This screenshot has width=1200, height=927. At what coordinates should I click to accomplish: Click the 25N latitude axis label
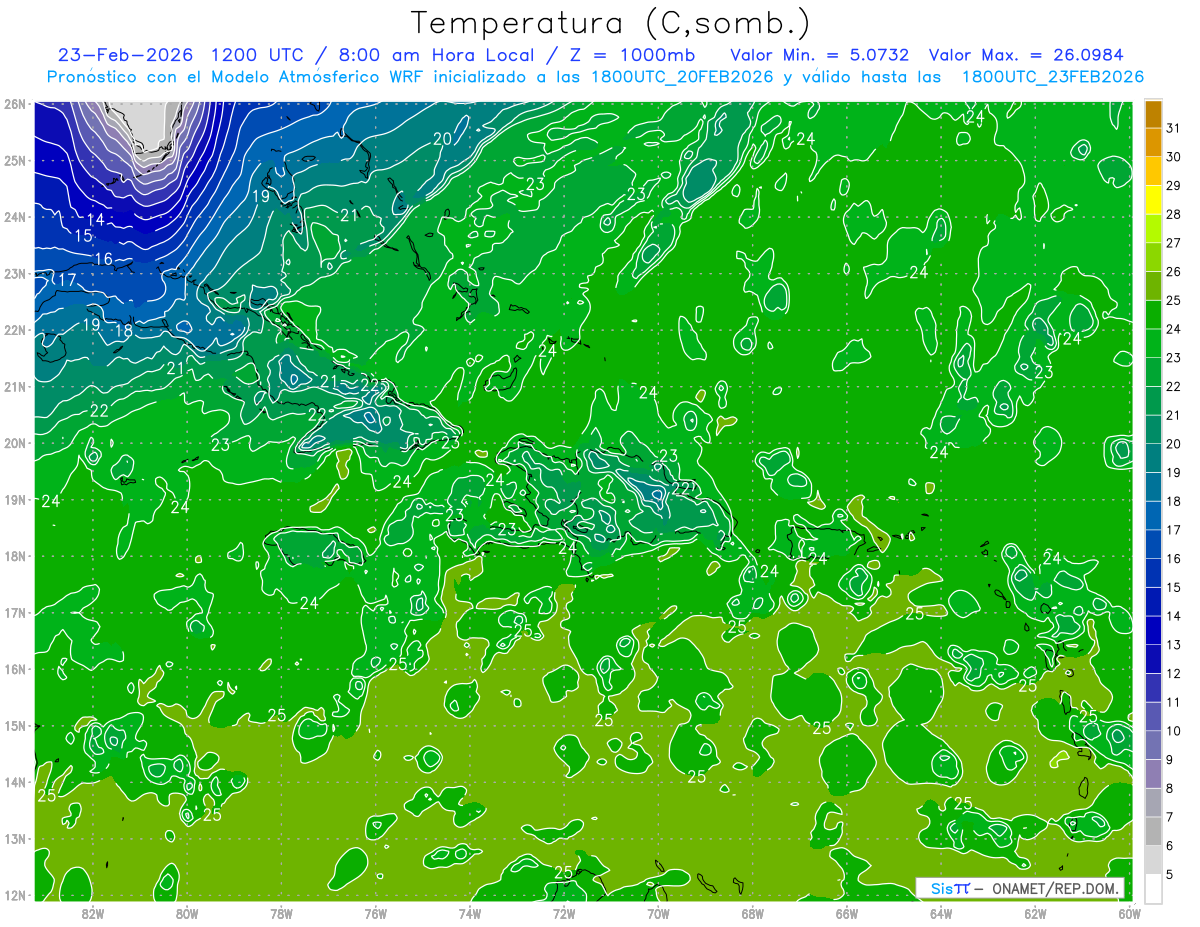14,160
